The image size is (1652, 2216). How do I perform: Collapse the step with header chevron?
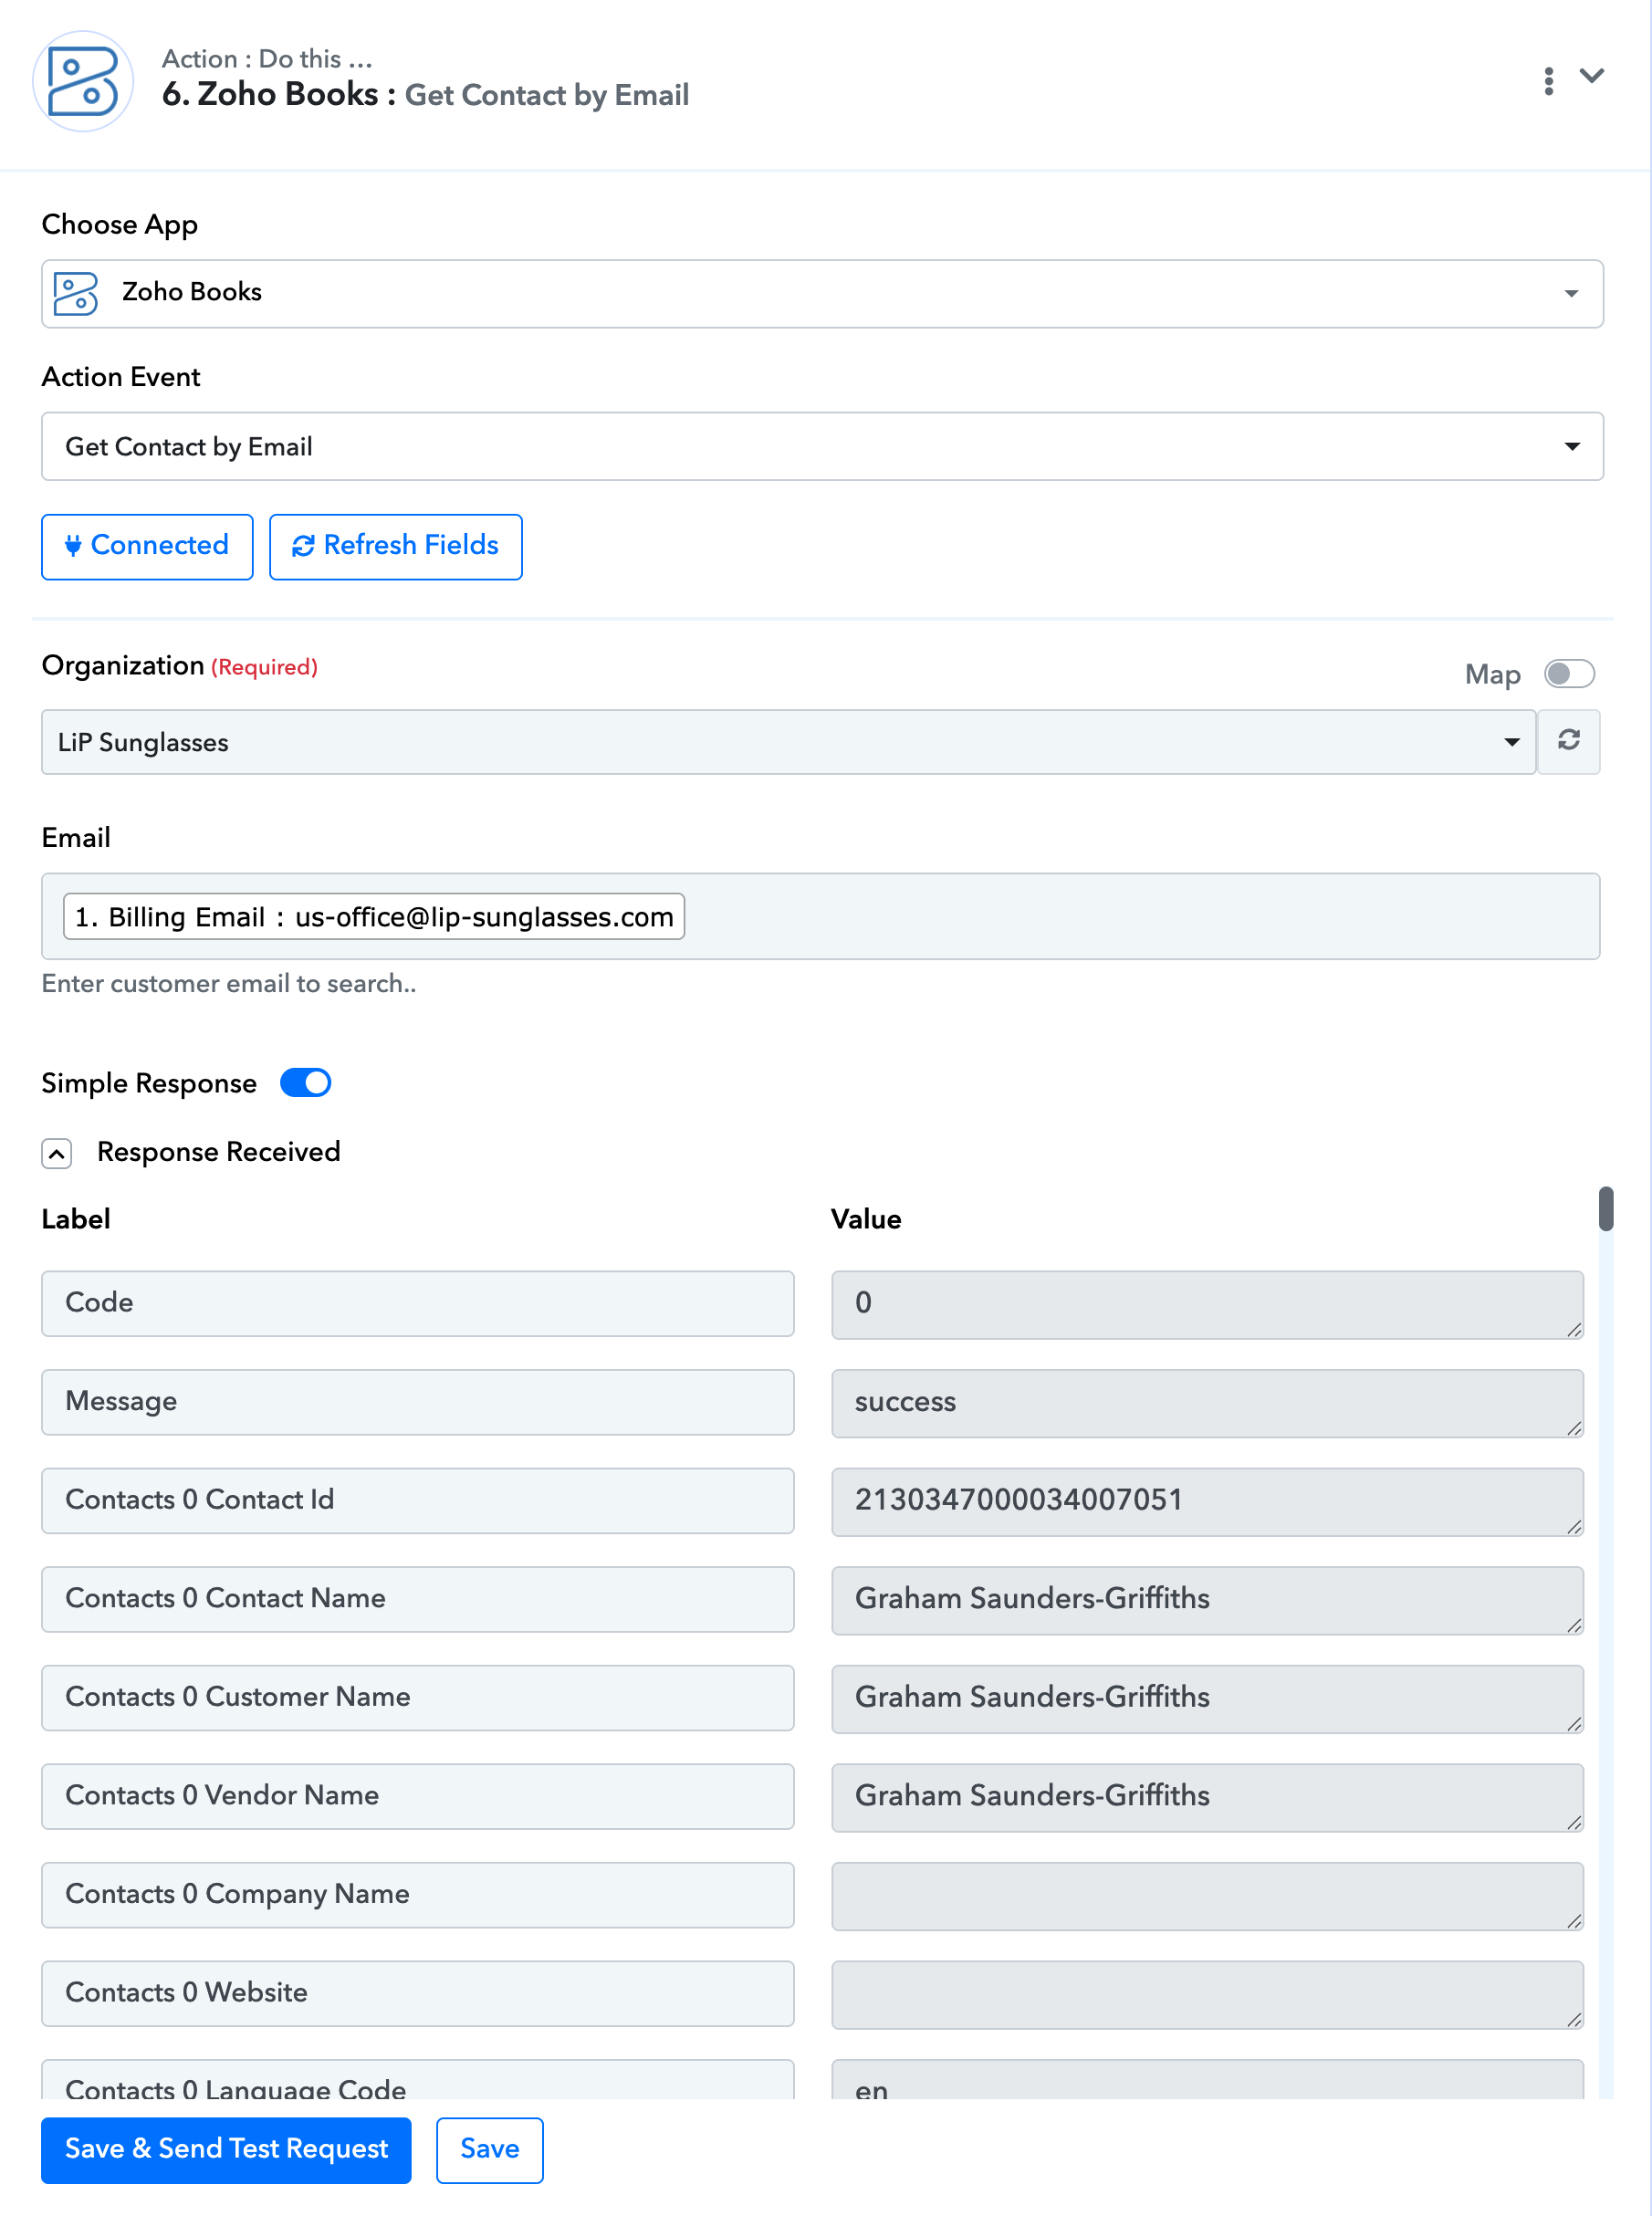click(x=1592, y=76)
